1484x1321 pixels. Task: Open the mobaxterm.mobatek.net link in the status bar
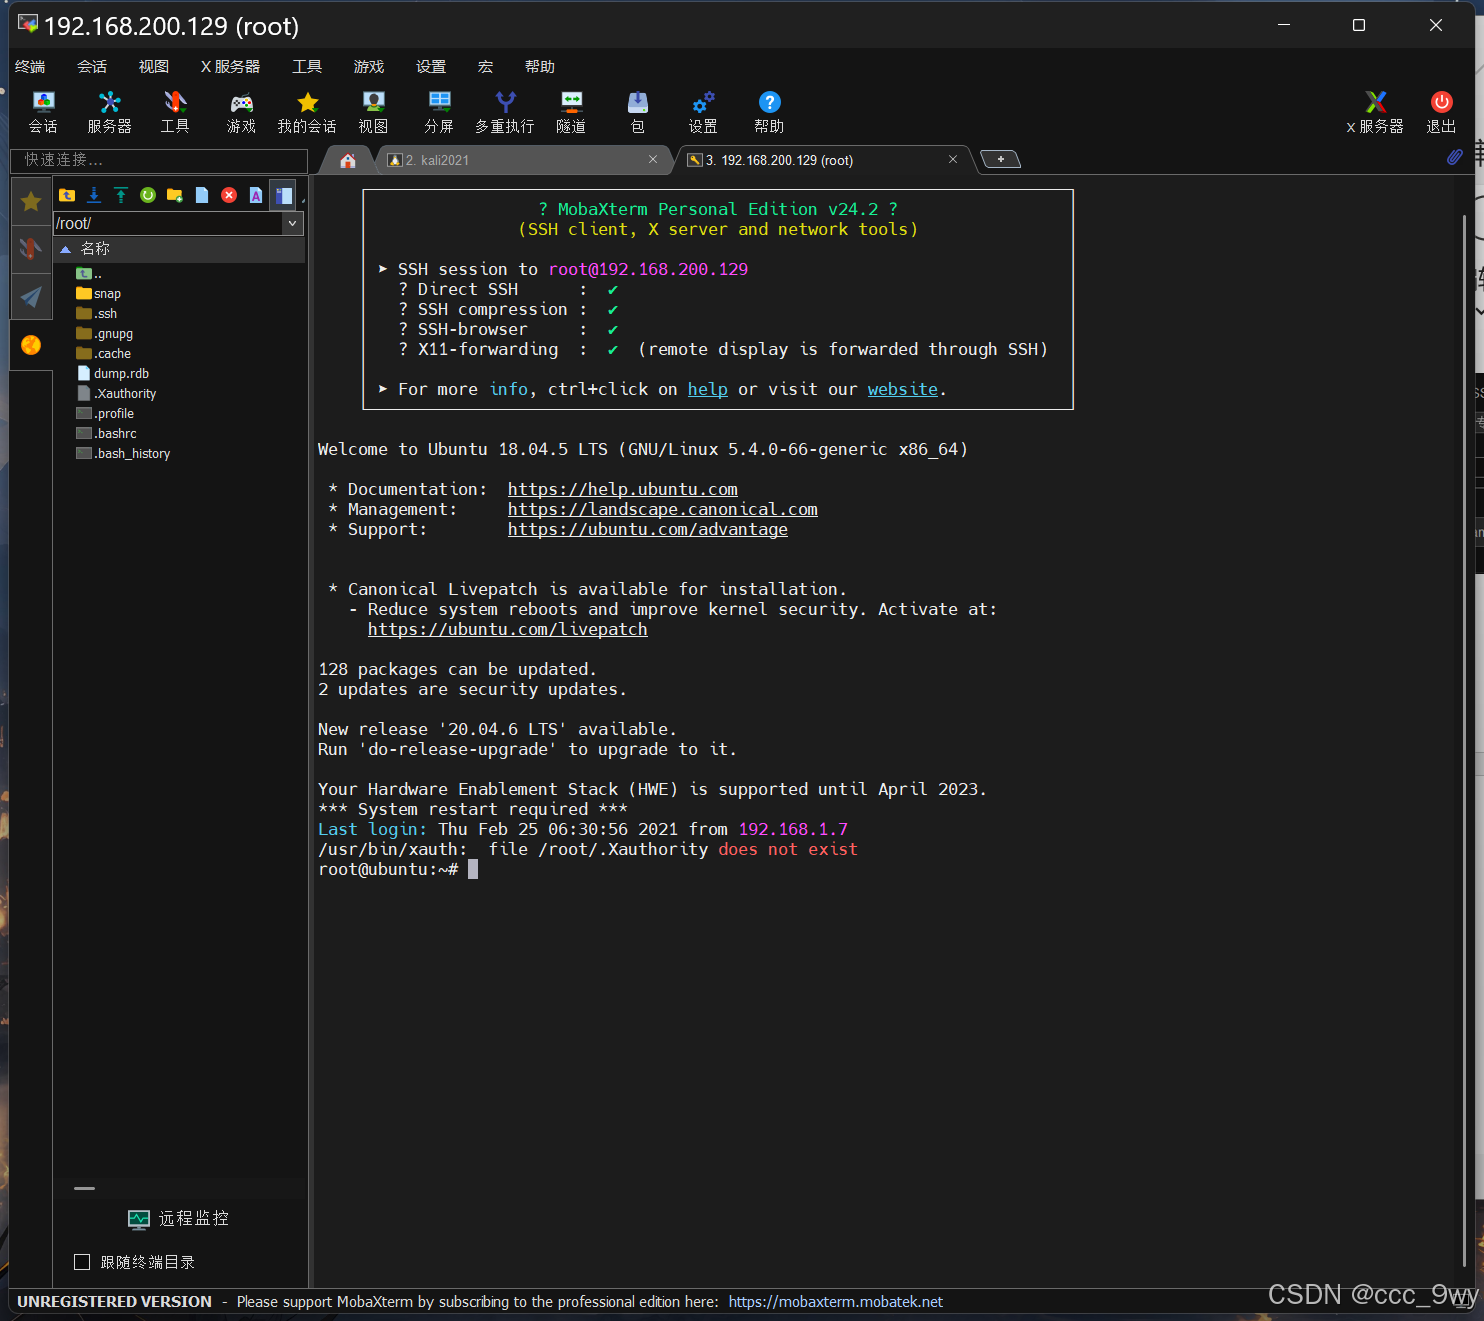[x=835, y=1301]
